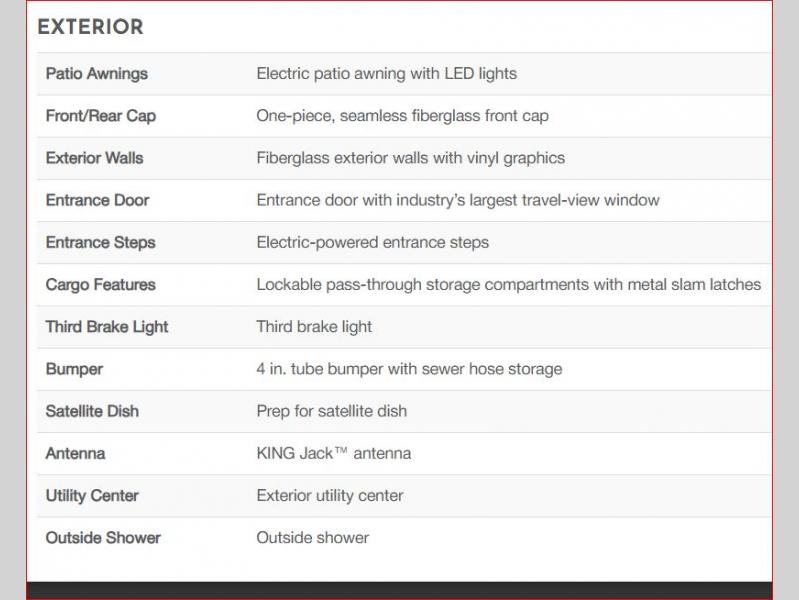Image resolution: width=799 pixels, height=600 pixels.
Task: Click the Outside Shower row label
Action: 103,538
